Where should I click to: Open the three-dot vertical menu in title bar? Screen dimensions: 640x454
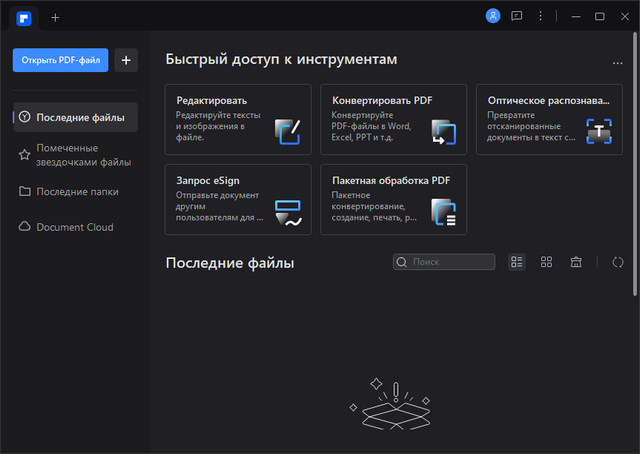(541, 16)
